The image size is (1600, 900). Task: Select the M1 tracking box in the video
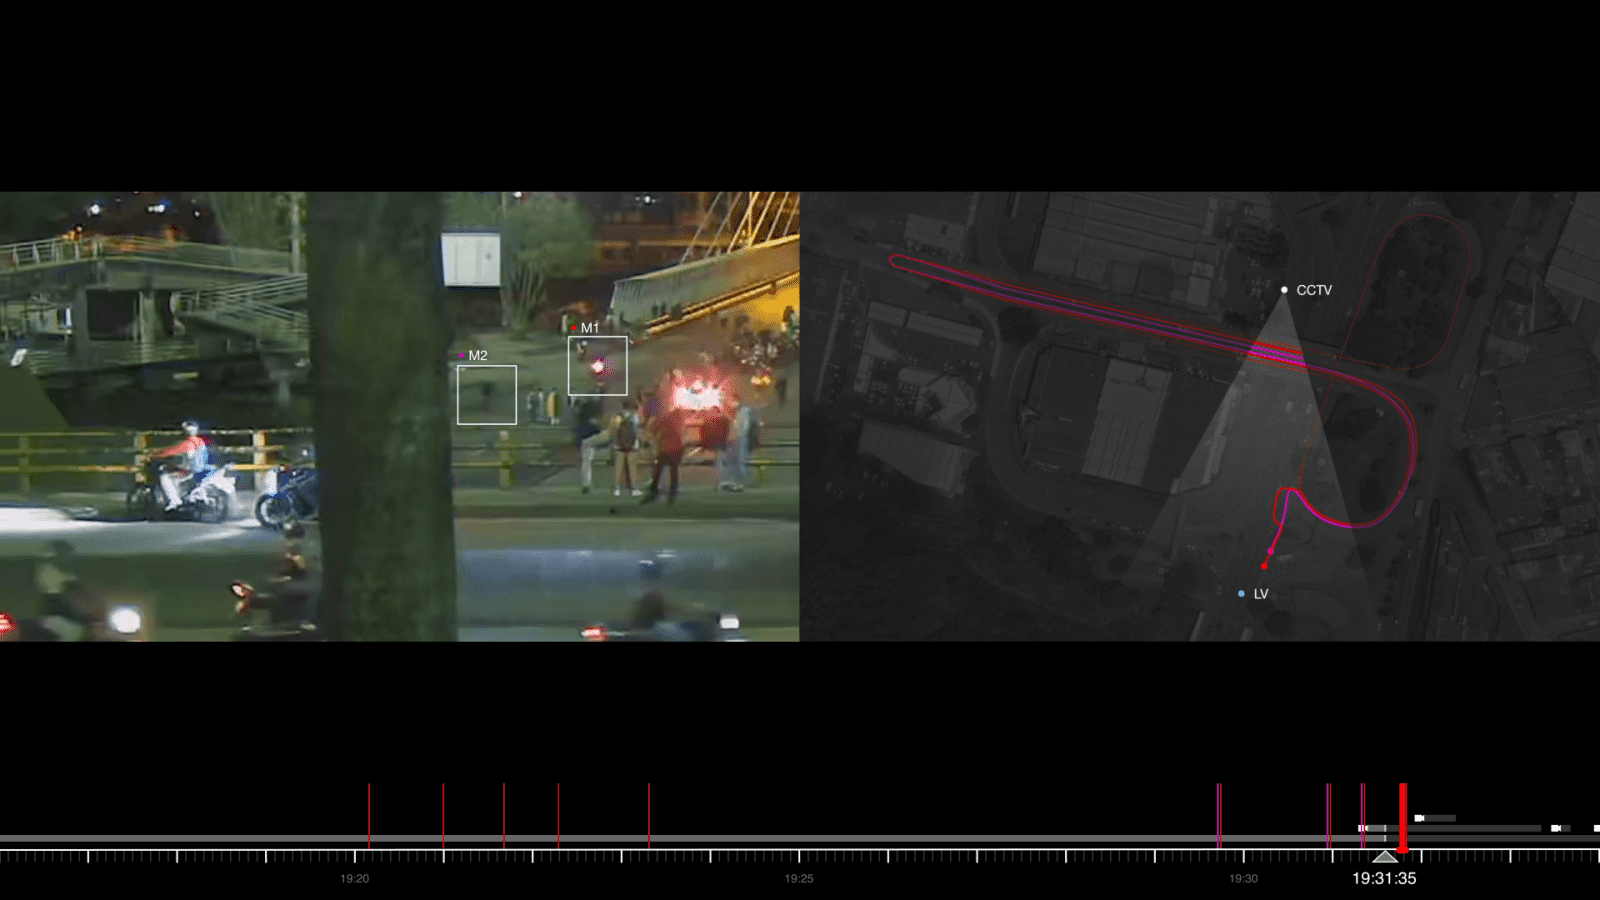[597, 366]
